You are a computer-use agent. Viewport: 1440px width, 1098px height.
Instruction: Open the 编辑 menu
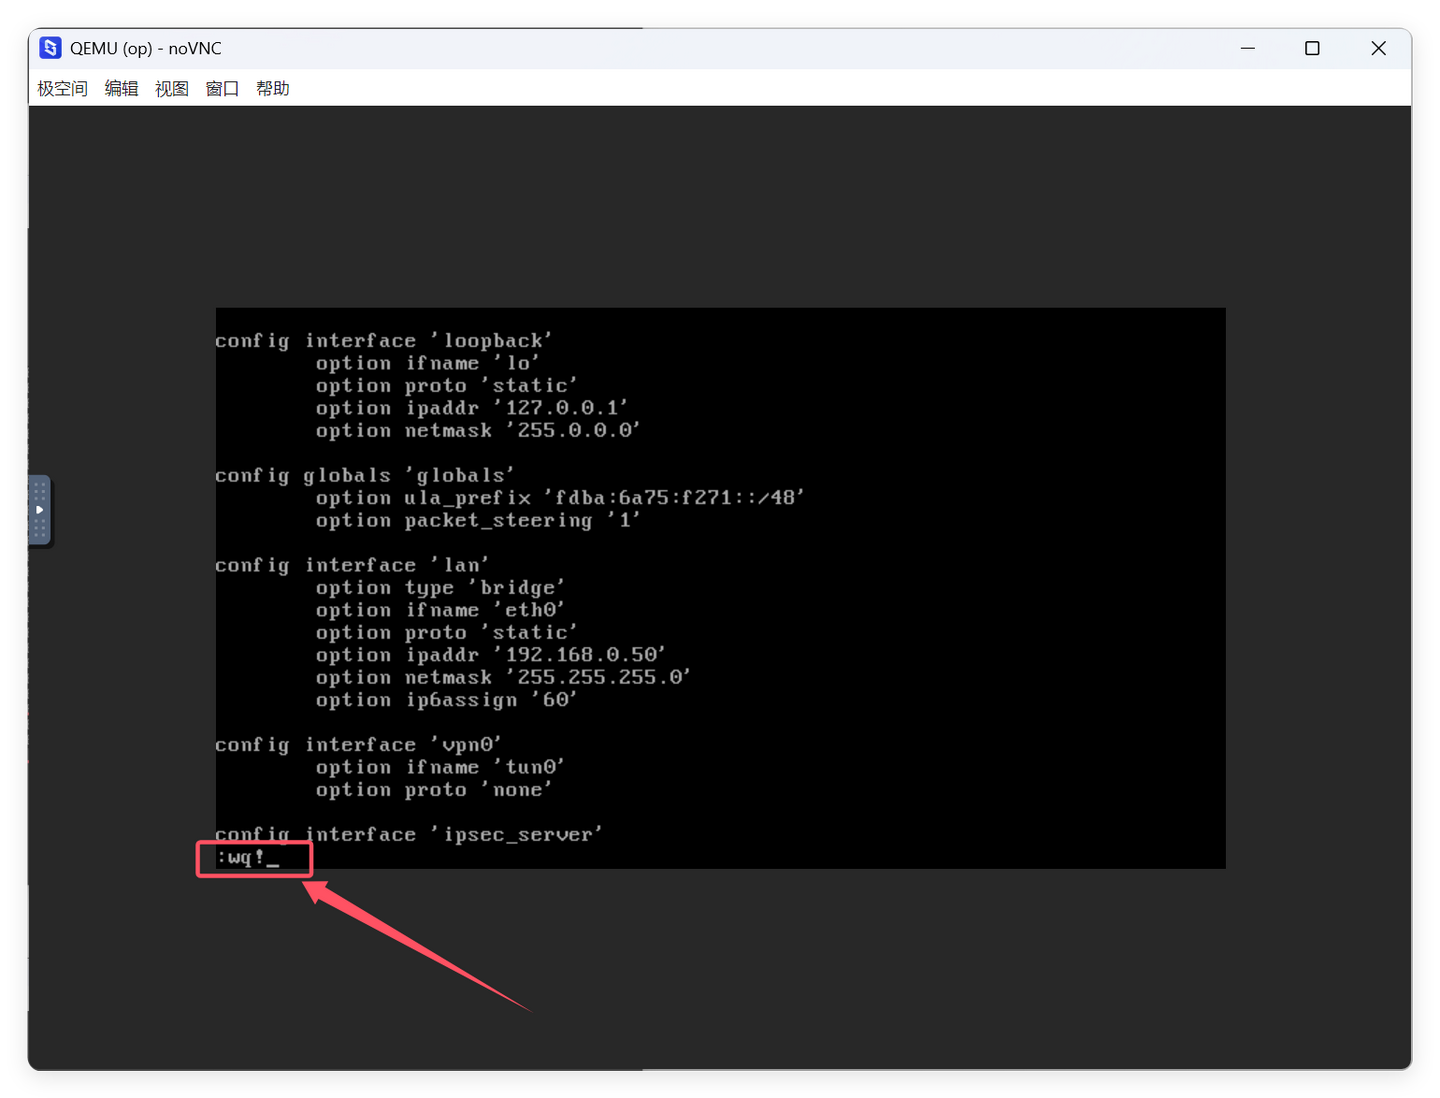(121, 88)
